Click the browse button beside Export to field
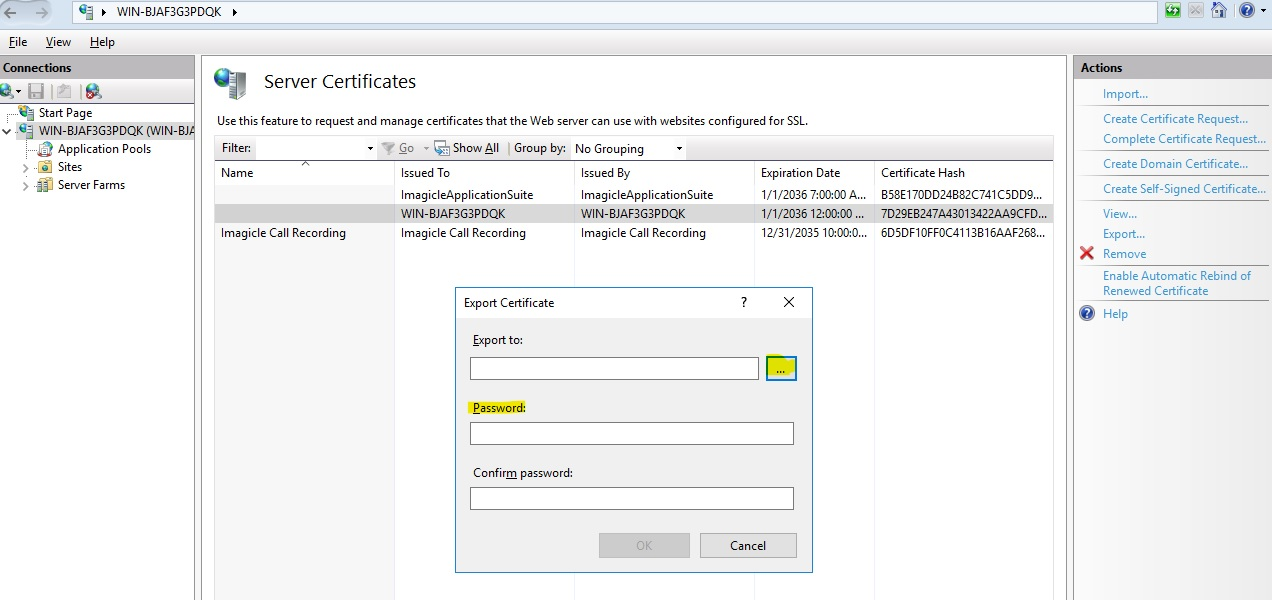 point(781,369)
